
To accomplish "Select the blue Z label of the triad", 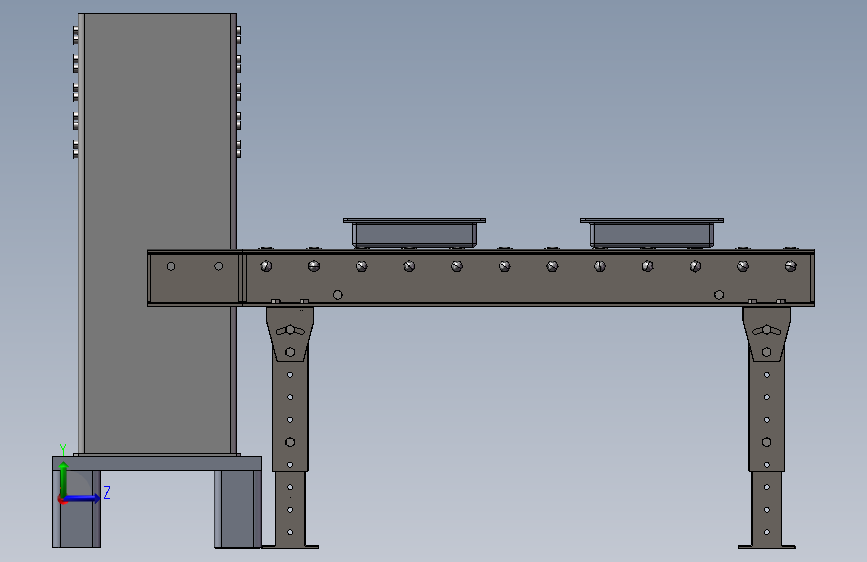I will click(107, 492).
